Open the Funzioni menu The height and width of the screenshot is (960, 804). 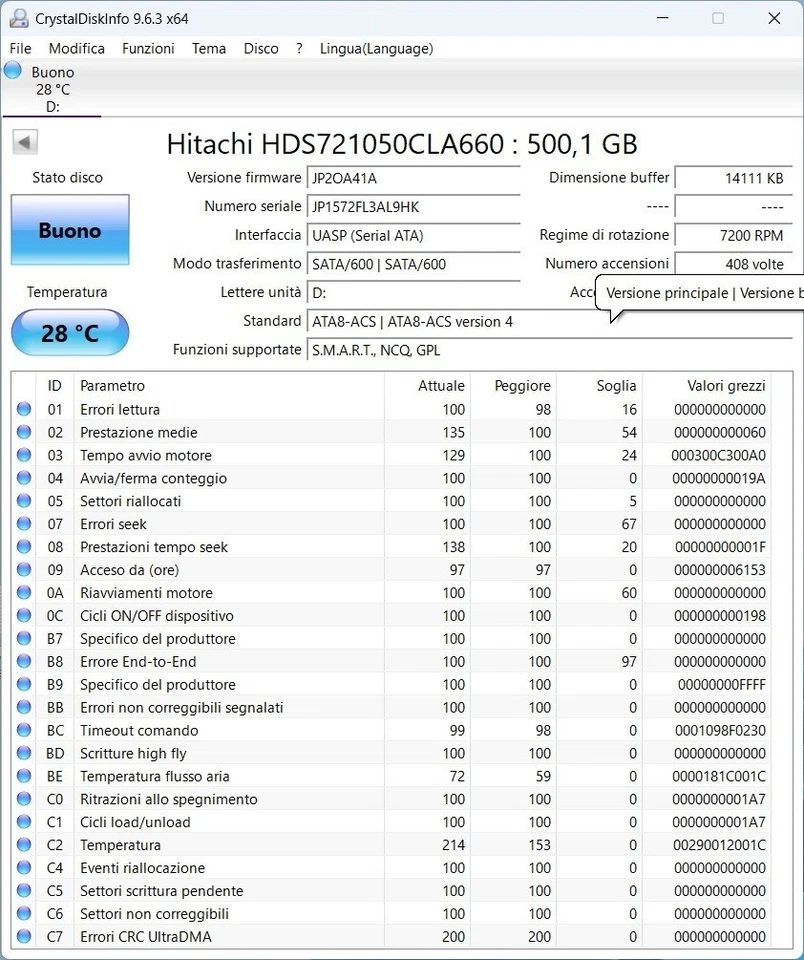[148, 48]
